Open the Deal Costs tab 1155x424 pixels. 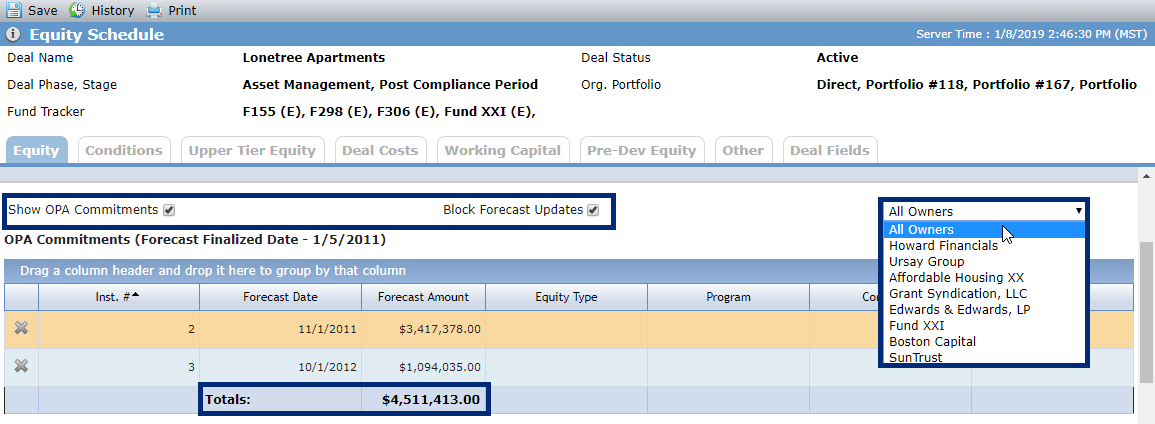coord(380,150)
